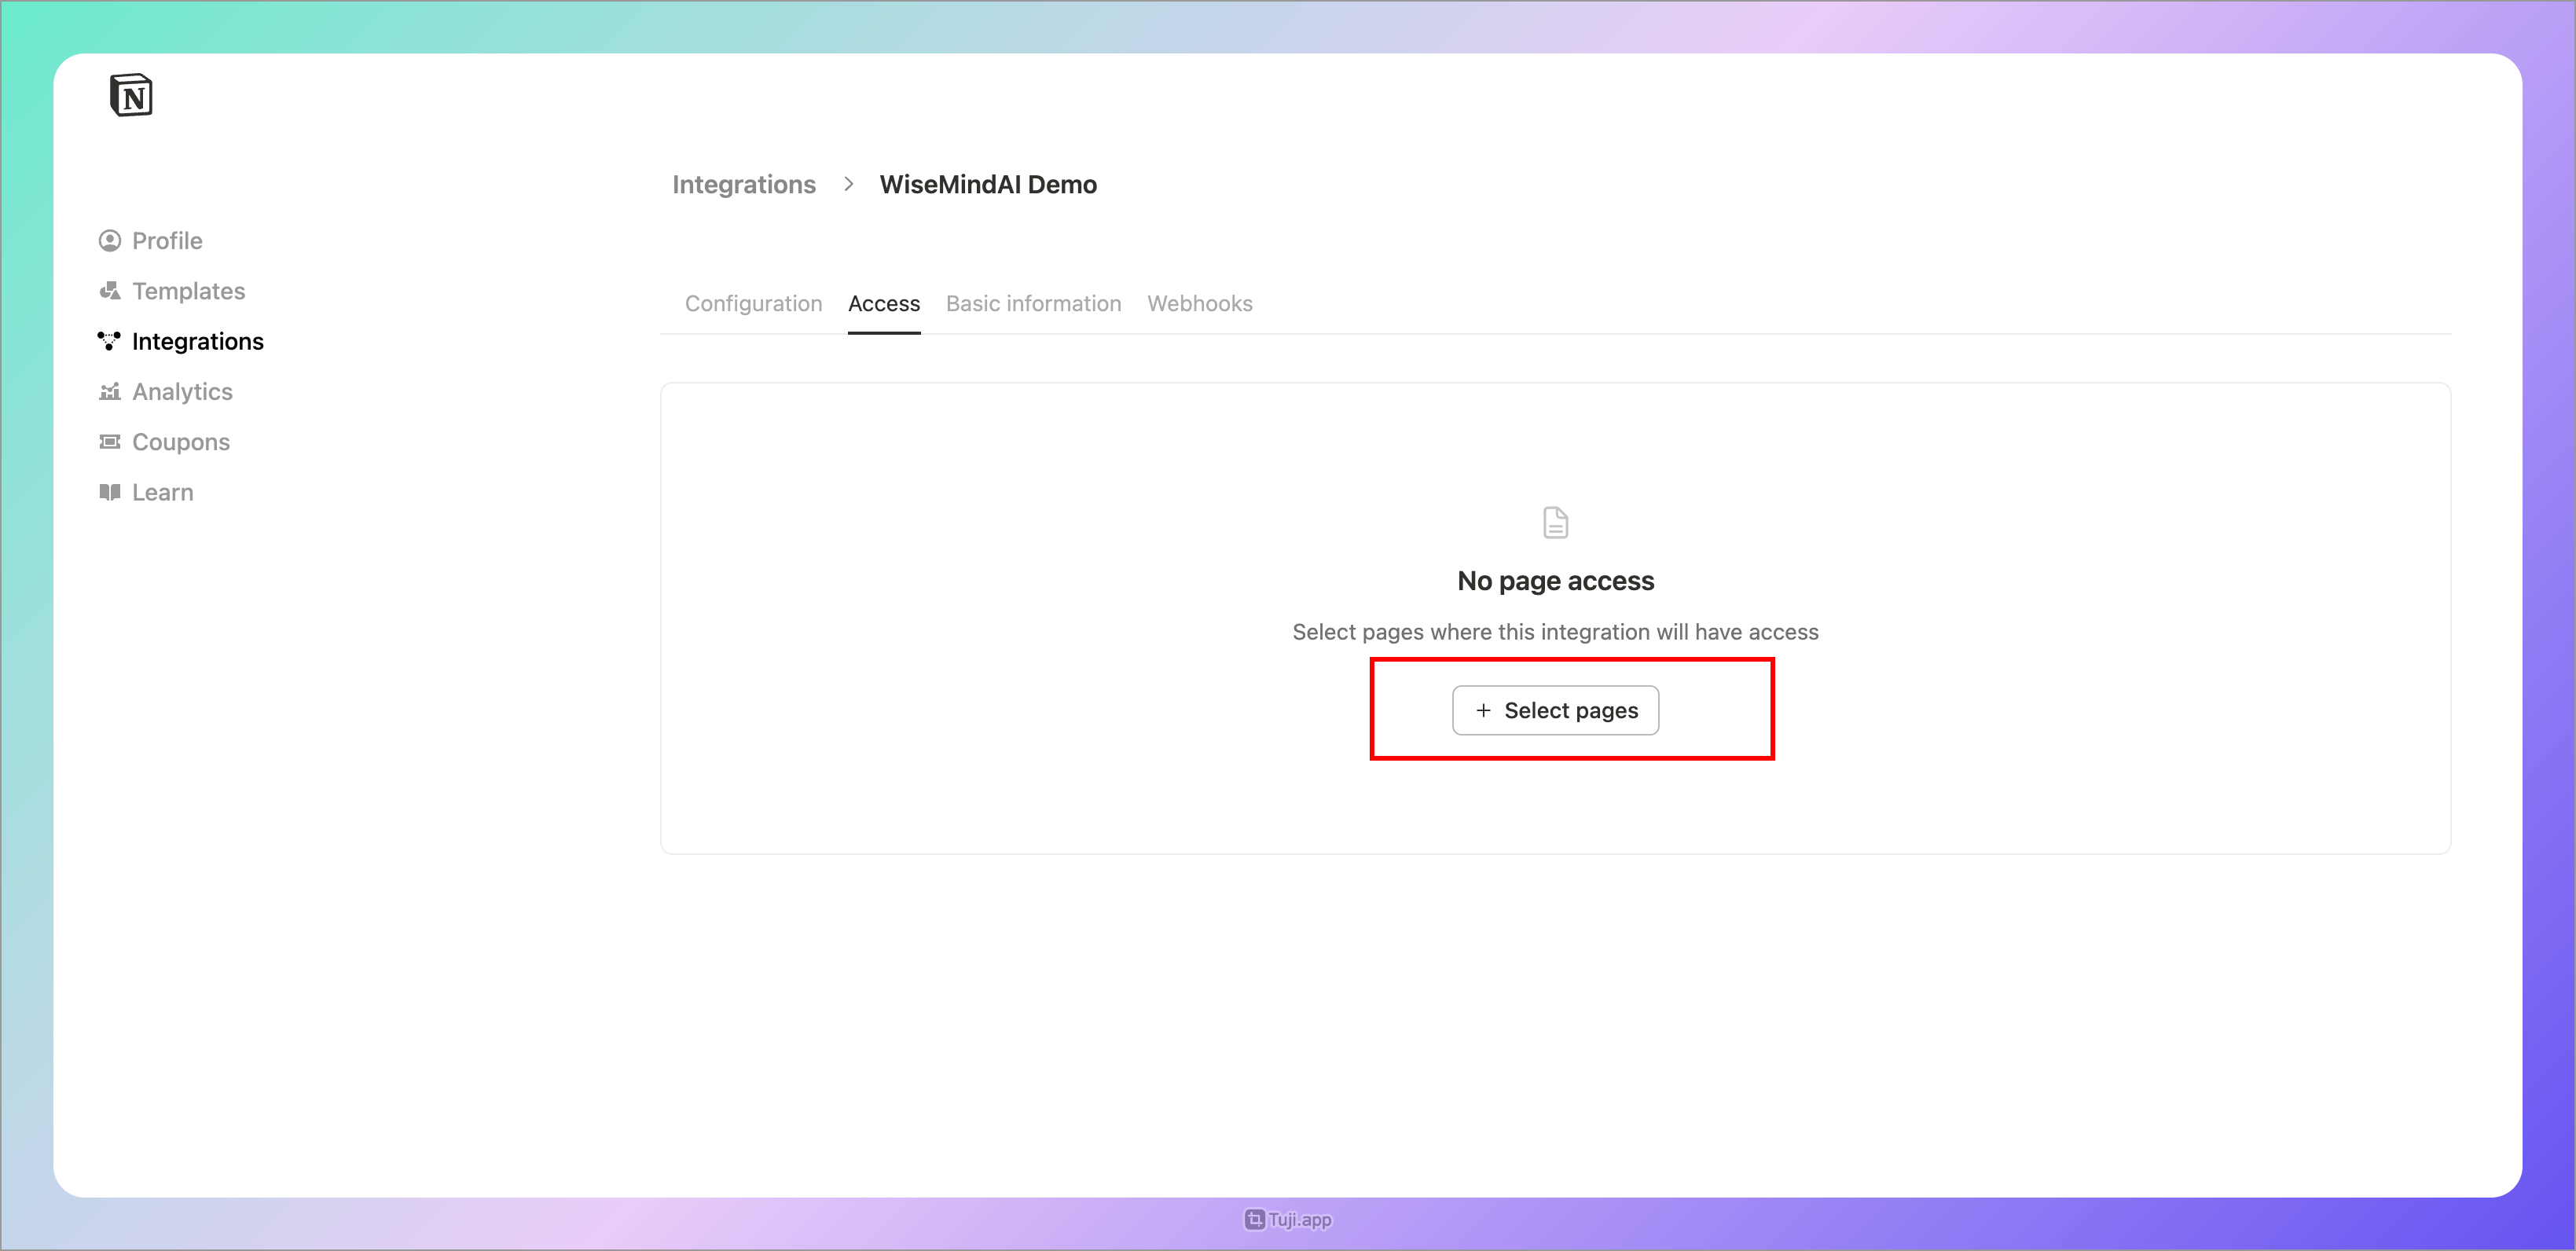Viewport: 2576px width, 1251px height.
Task: Click the Analytics chart icon
Action: pyautogui.click(x=109, y=392)
